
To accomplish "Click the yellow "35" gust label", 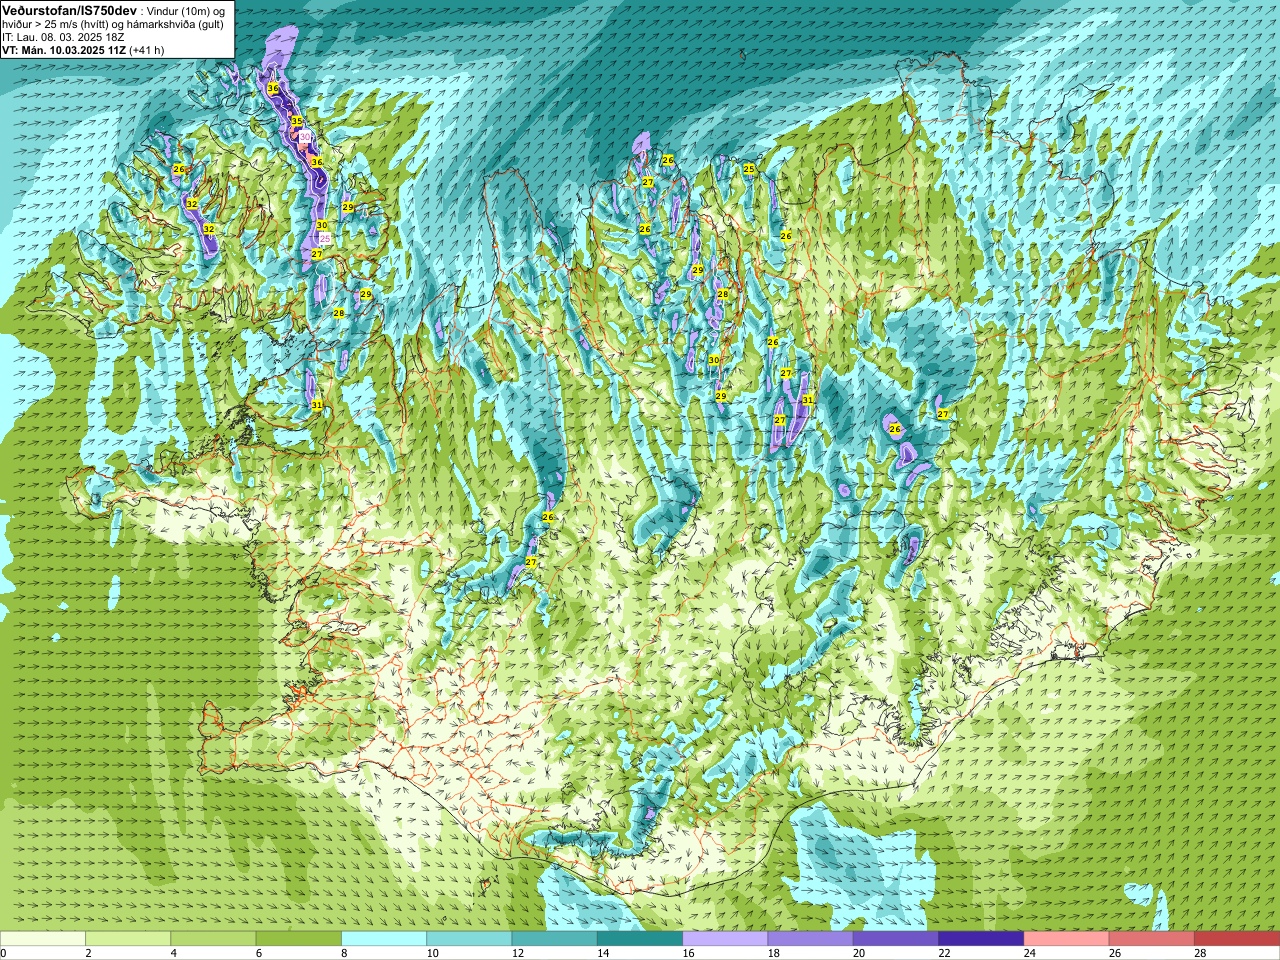I will click(297, 121).
